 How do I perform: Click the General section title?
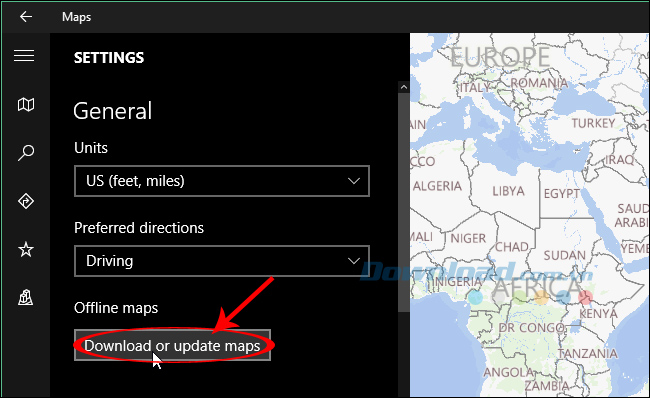coord(113,111)
